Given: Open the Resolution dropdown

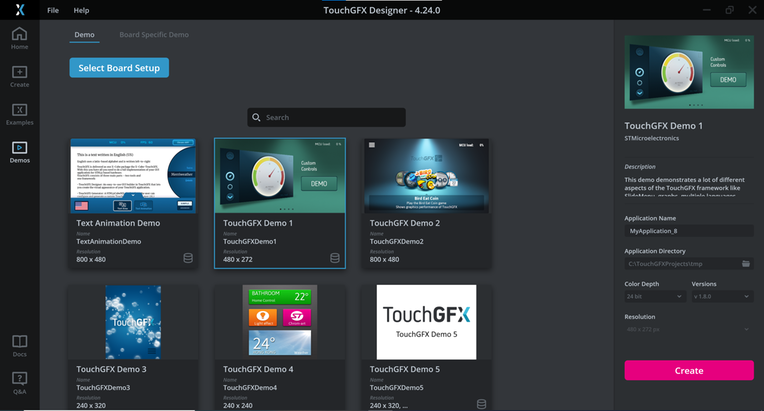Looking at the screenshot, I should click(689, 329).
